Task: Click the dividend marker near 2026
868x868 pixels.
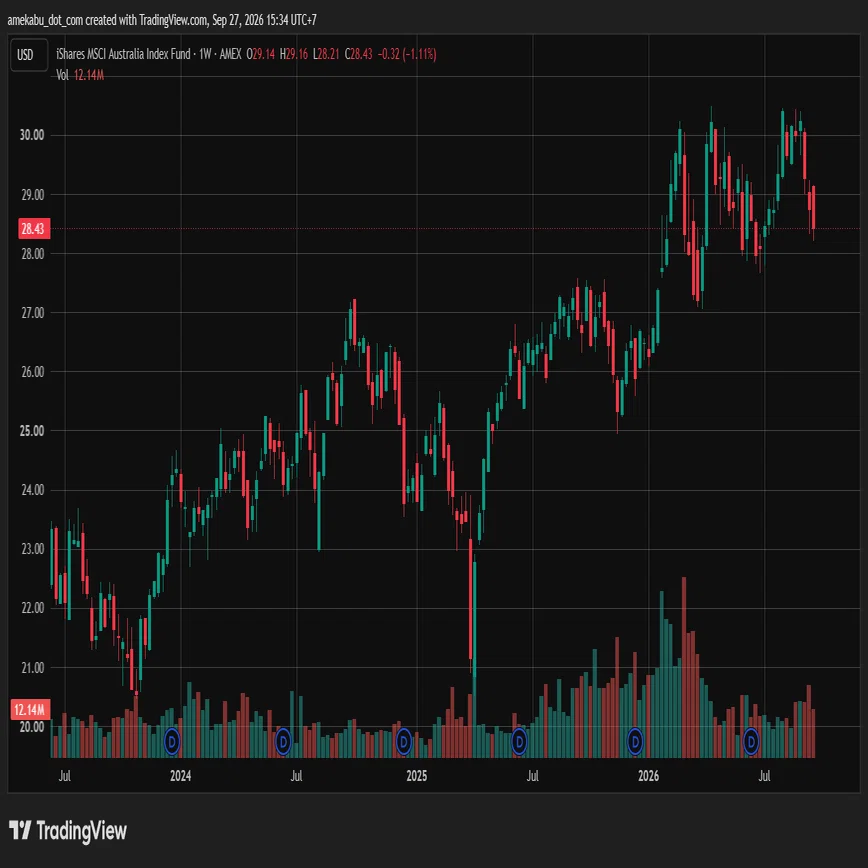Action: click(x=635, y=741)
